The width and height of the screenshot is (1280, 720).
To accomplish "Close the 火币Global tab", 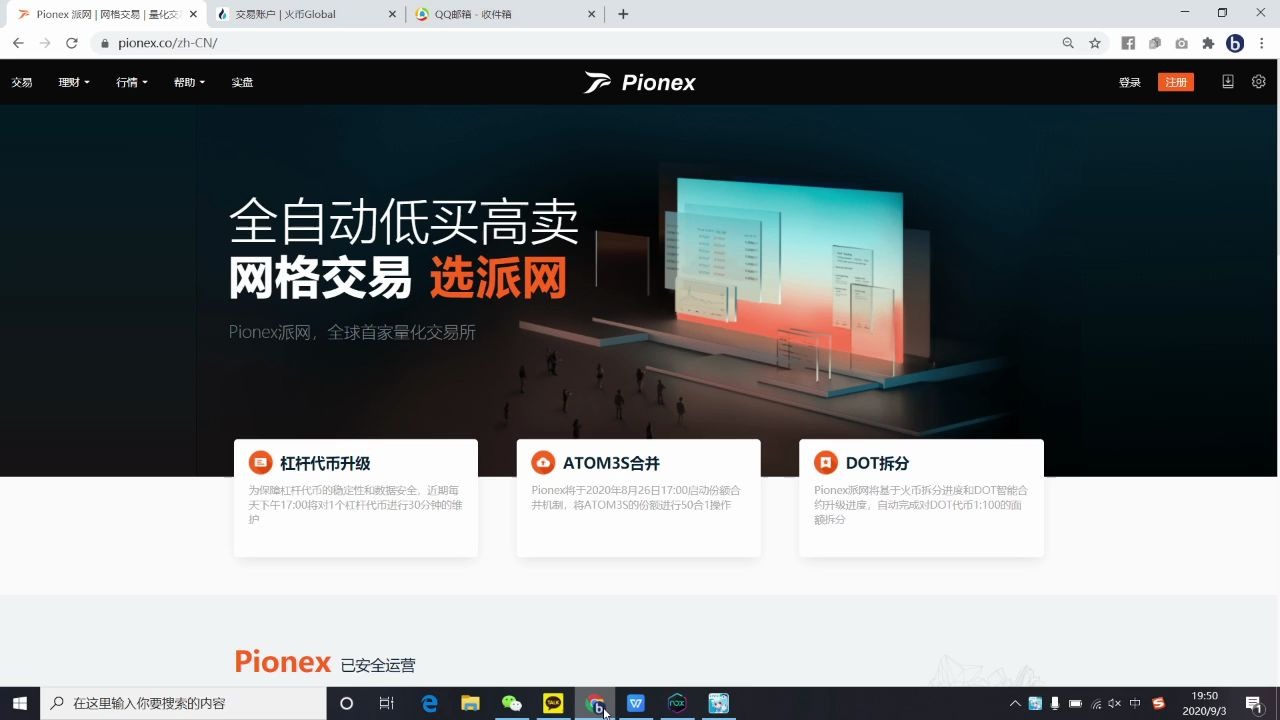I will 393,14.
